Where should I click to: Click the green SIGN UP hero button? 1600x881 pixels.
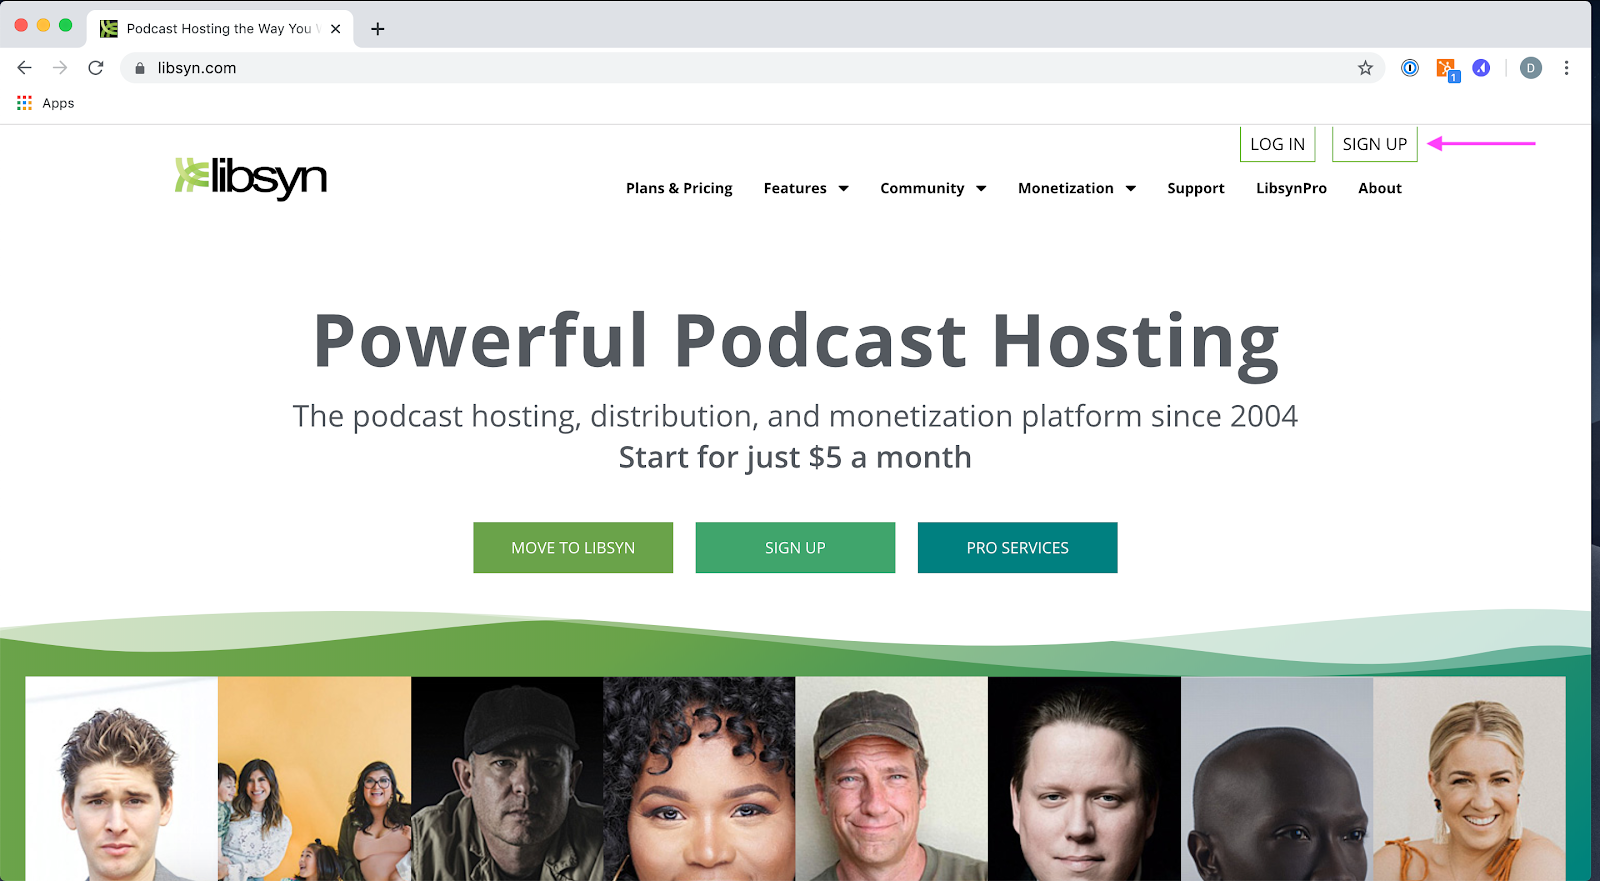tap(795, 548)
